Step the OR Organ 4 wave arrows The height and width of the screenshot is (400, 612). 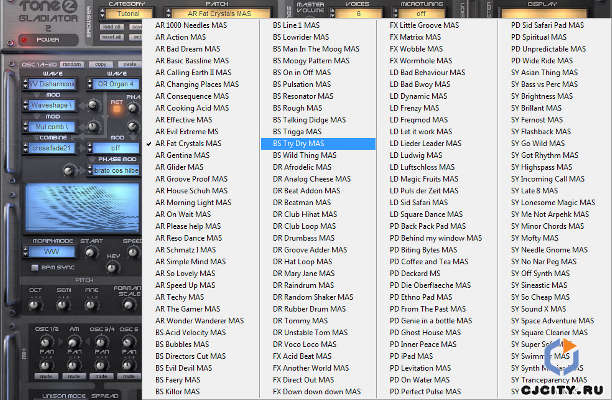coord(90,84)
